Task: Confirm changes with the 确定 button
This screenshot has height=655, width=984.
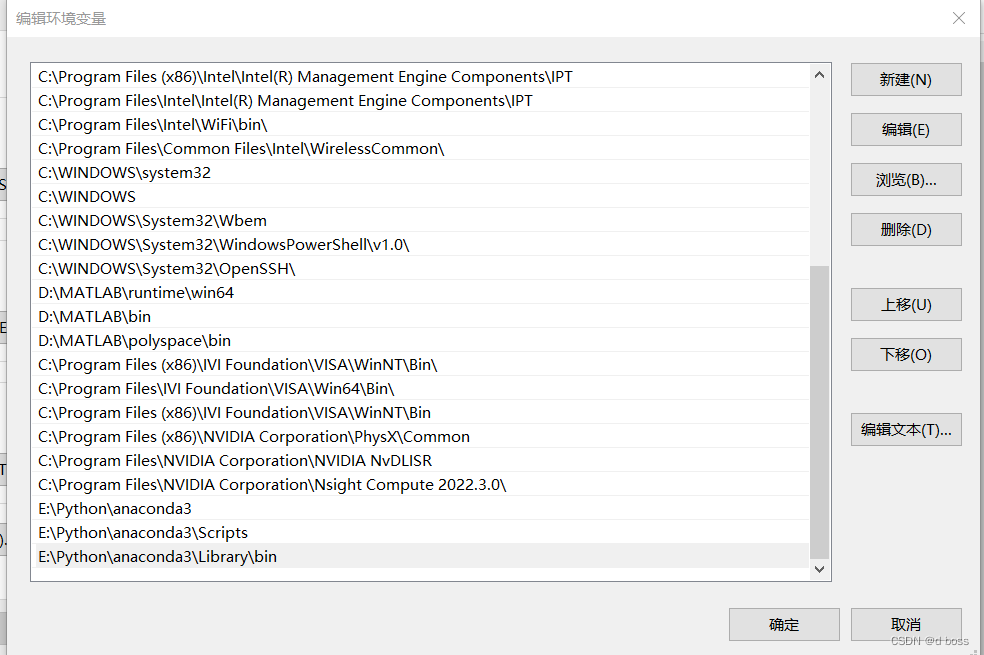Action: point(783,624)
